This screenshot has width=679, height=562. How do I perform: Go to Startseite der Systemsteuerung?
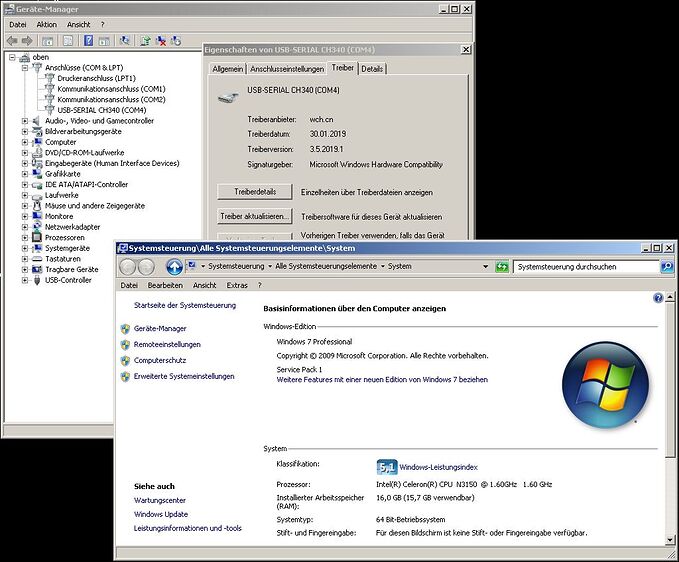(185, 305)
